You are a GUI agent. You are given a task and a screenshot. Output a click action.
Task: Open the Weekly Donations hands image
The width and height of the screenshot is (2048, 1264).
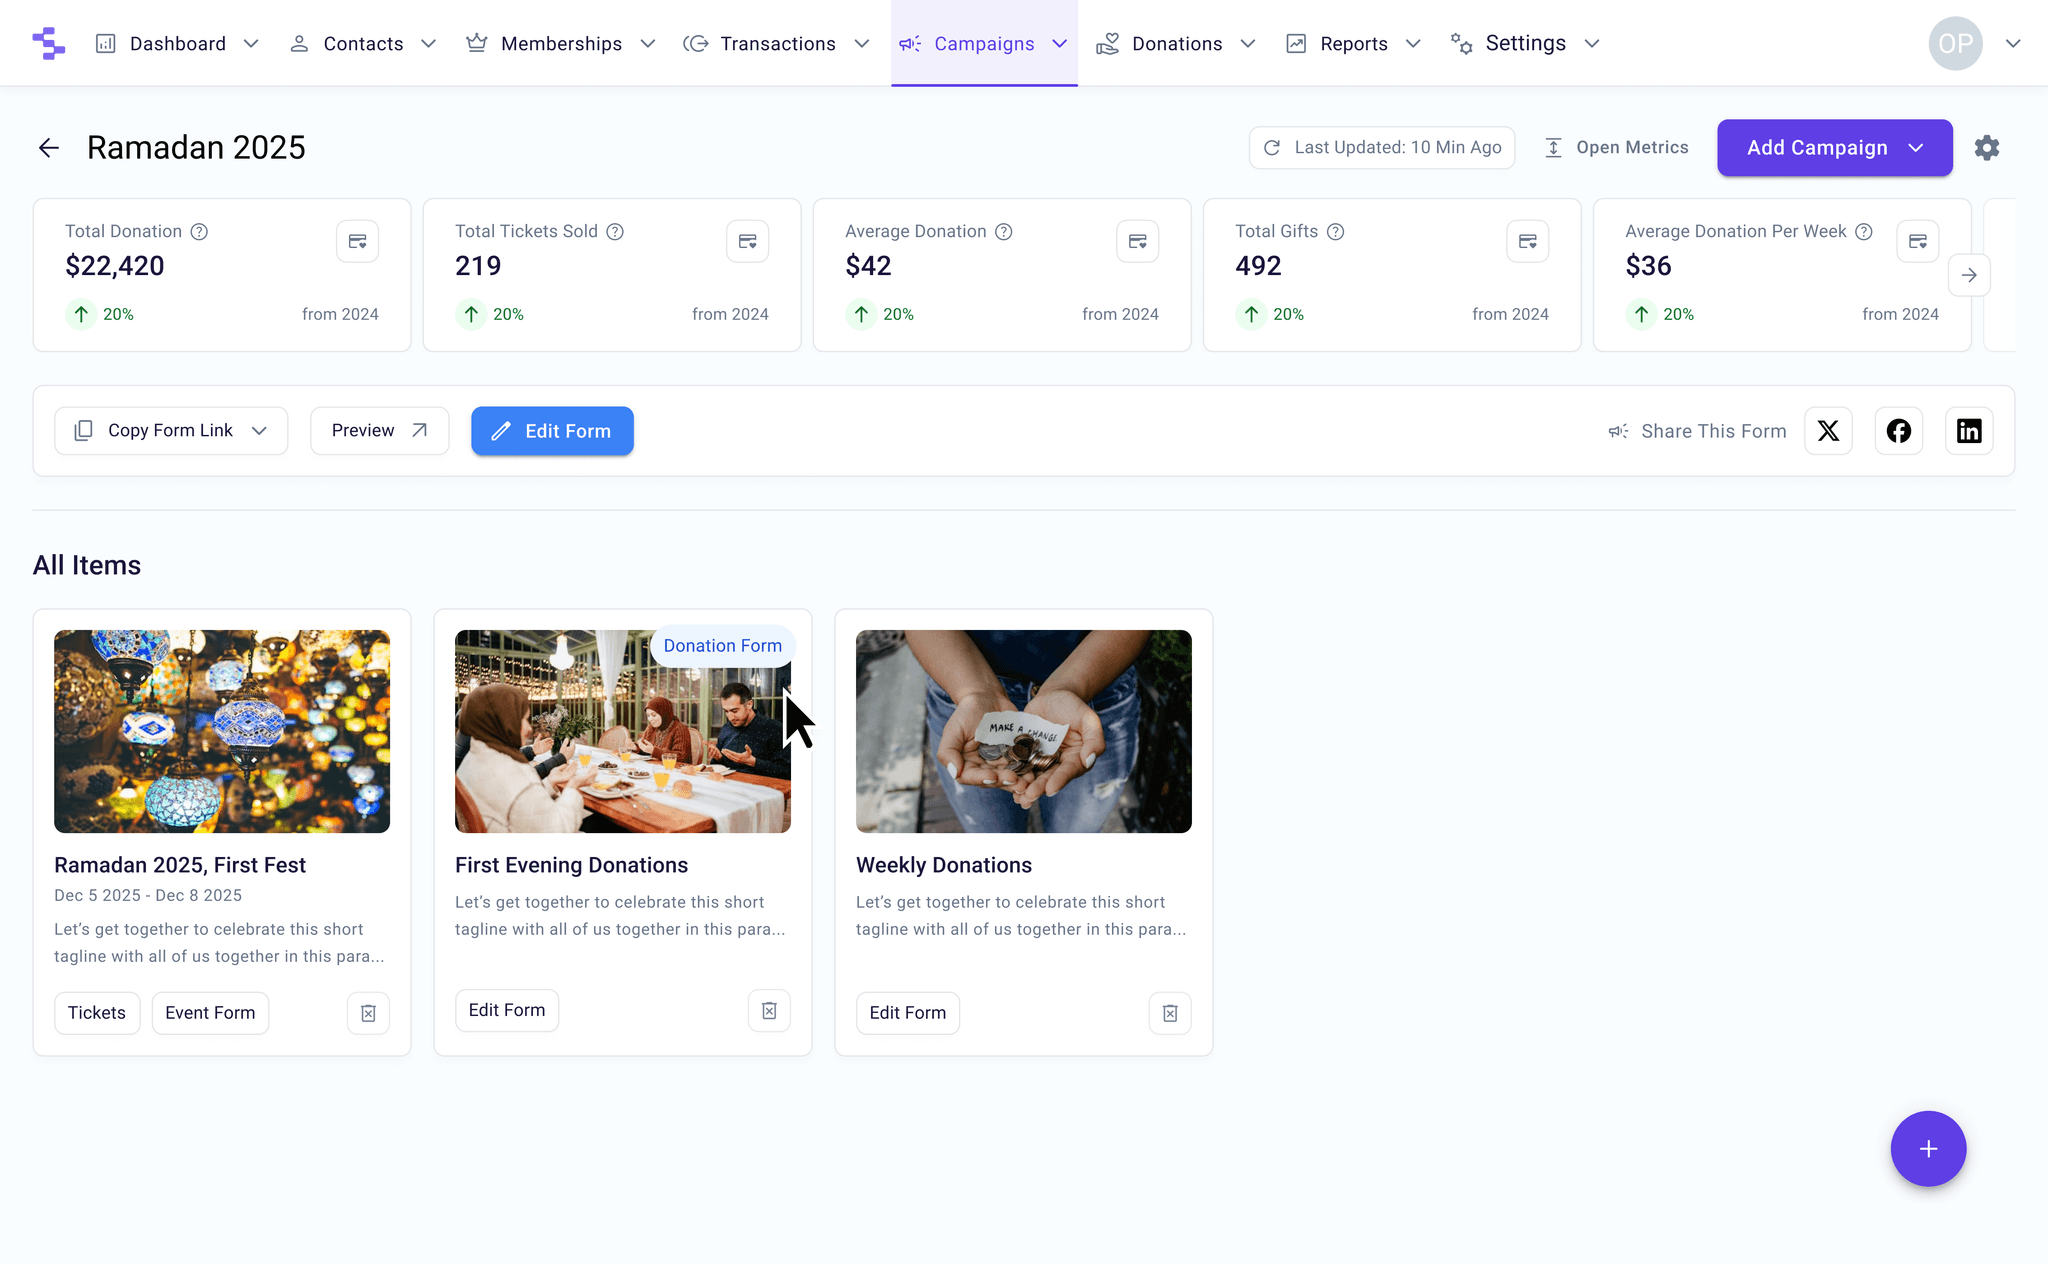(x=1024, y=731)
